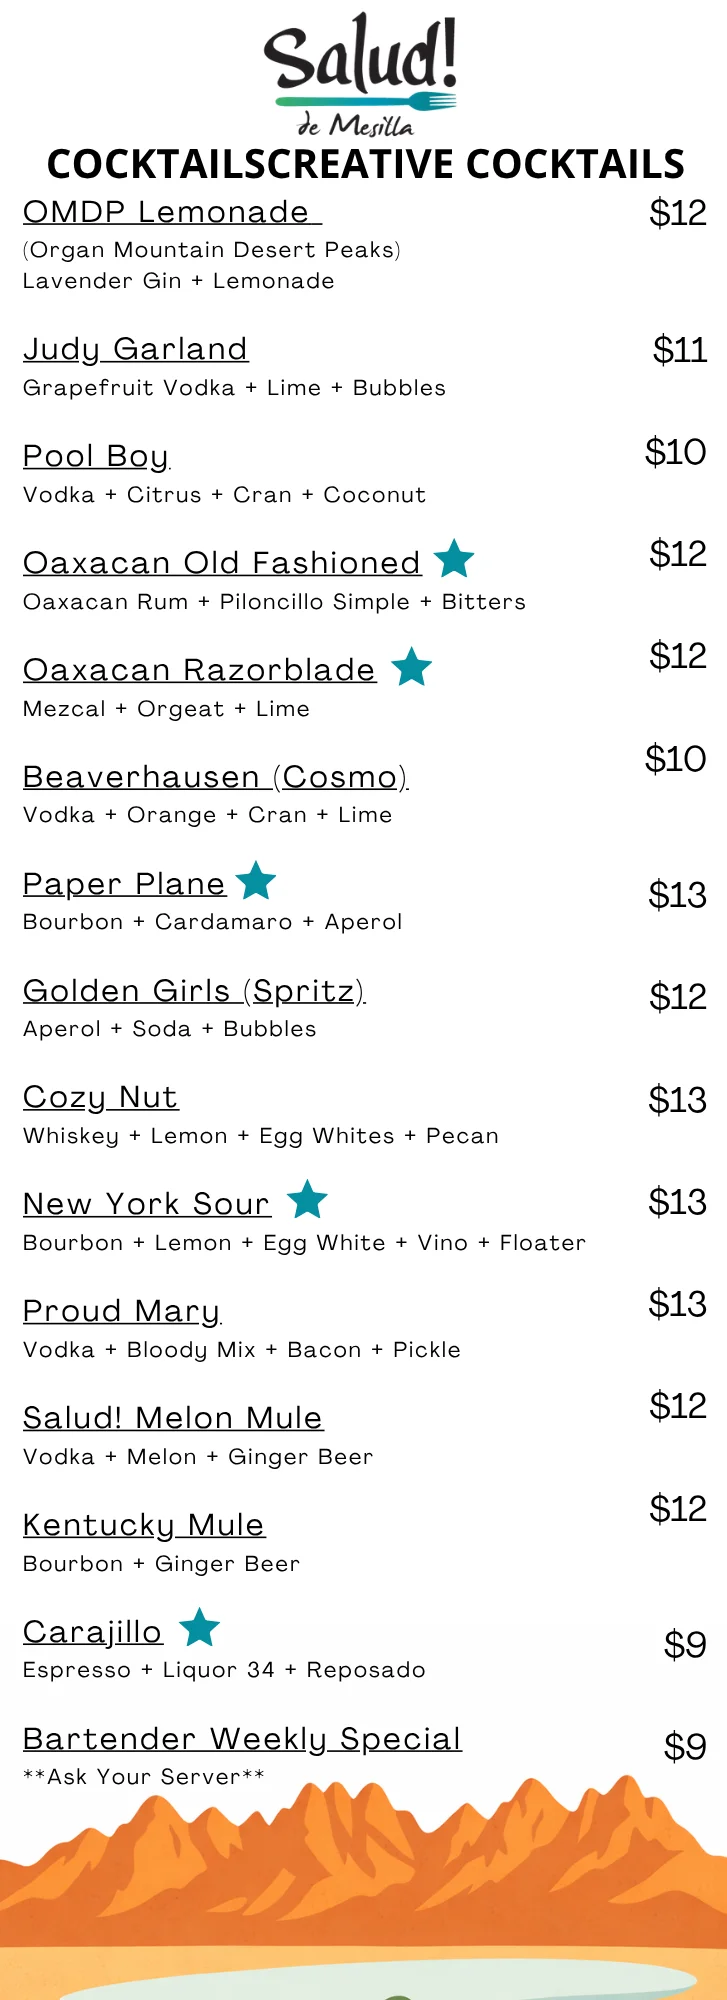Click the star beside Carajillo
This screenshot has width=727, height=2000.
pos(200,1627)
